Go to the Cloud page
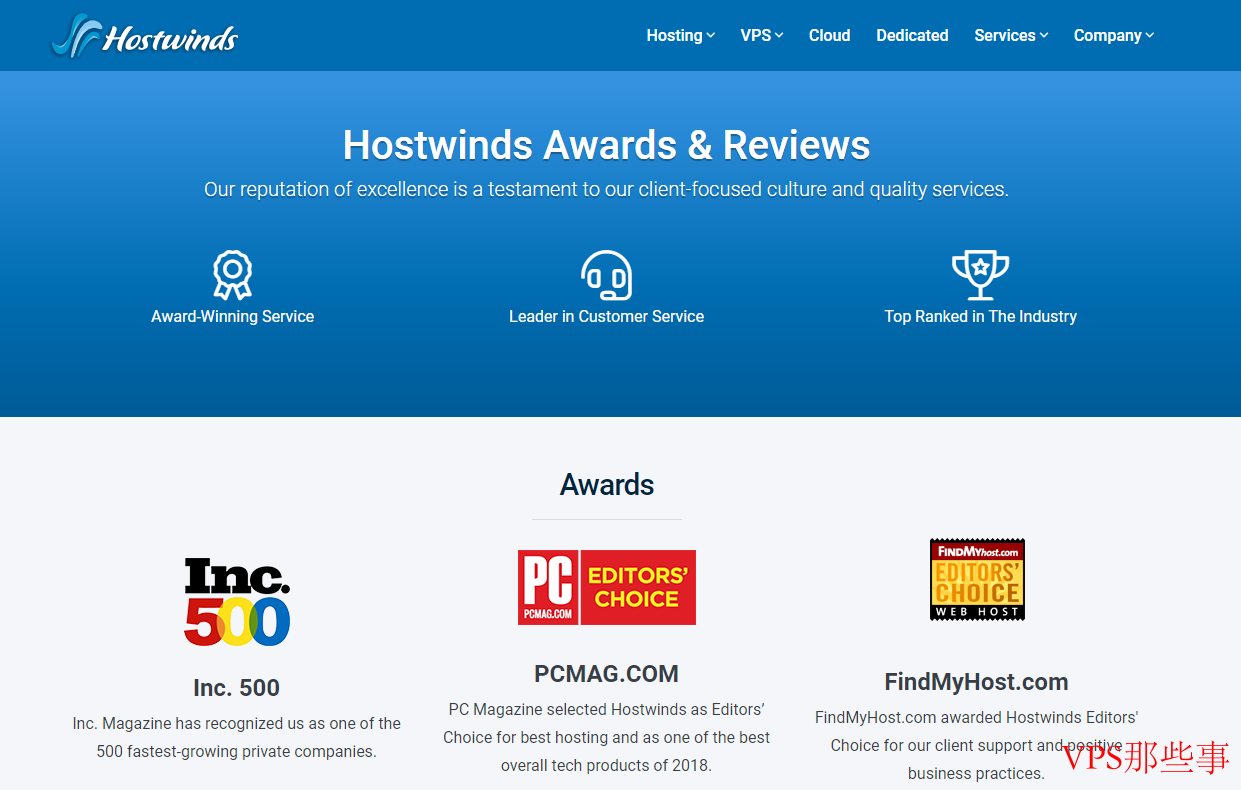Screen dimensions: 1241x790 (829, 35)
